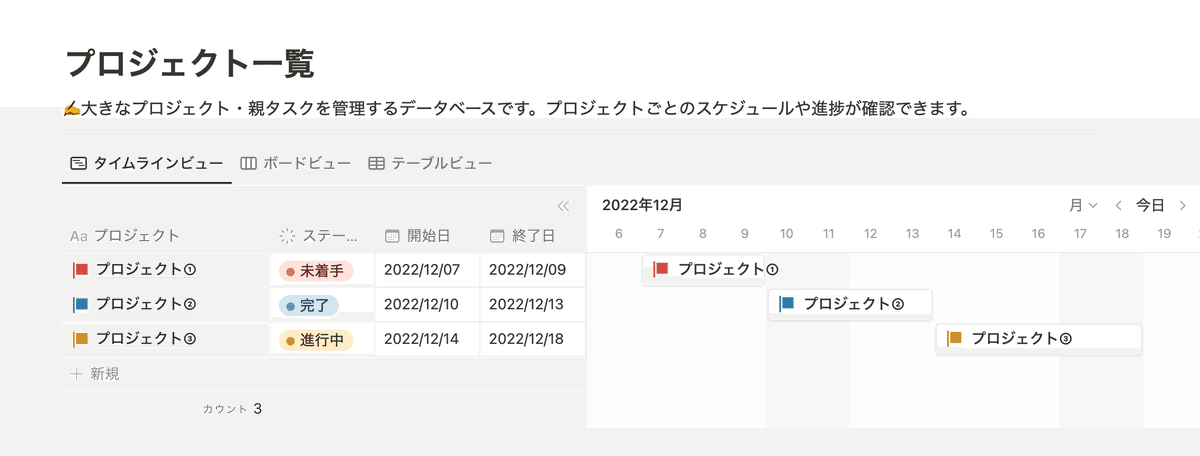Click the カウント 3 summary below the table
1200x456 pixels.
[232, 409]
